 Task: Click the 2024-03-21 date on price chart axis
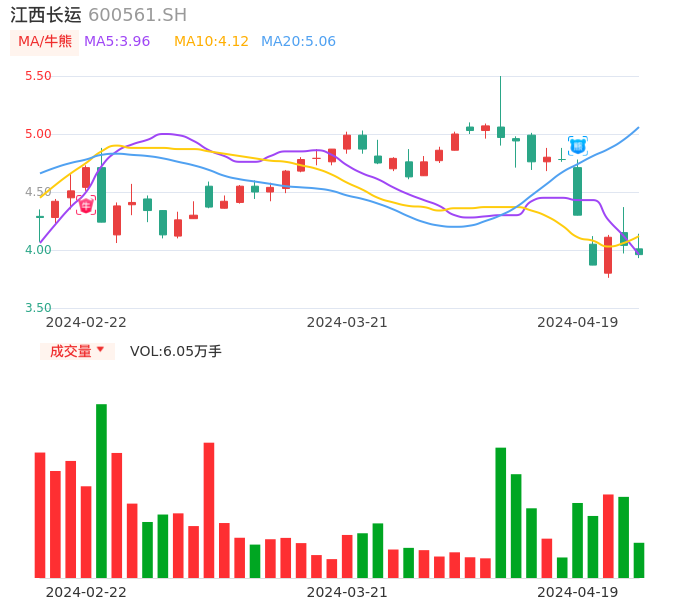coord(347,322)
